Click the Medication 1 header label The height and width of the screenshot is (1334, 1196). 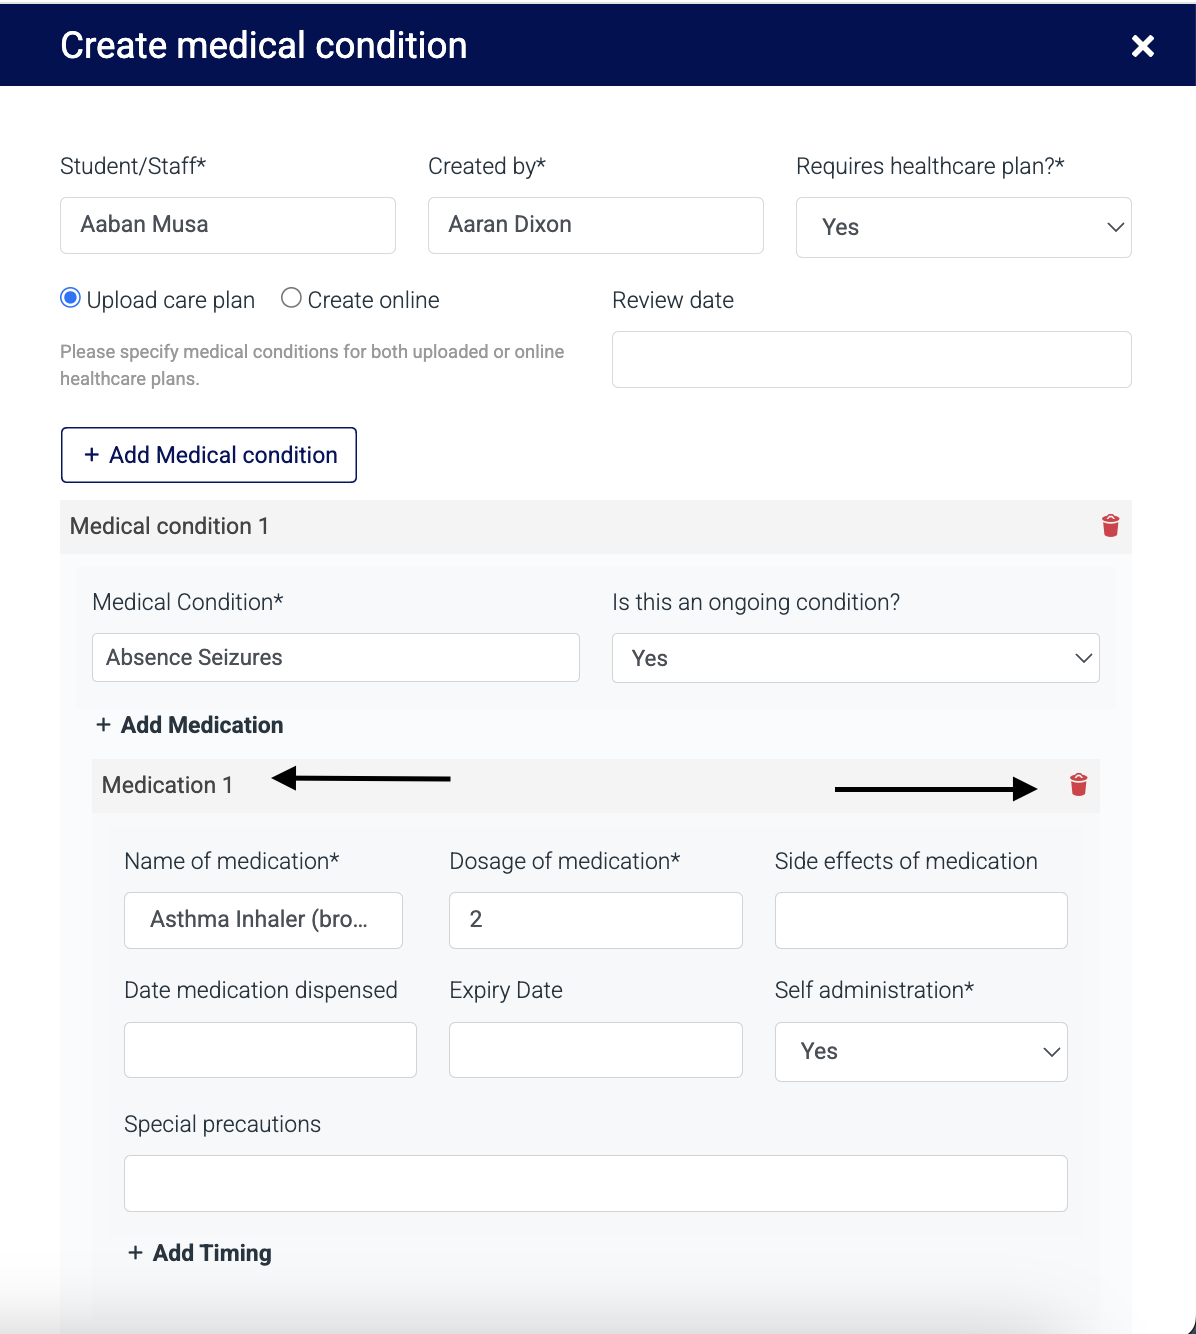pos(167,785)
